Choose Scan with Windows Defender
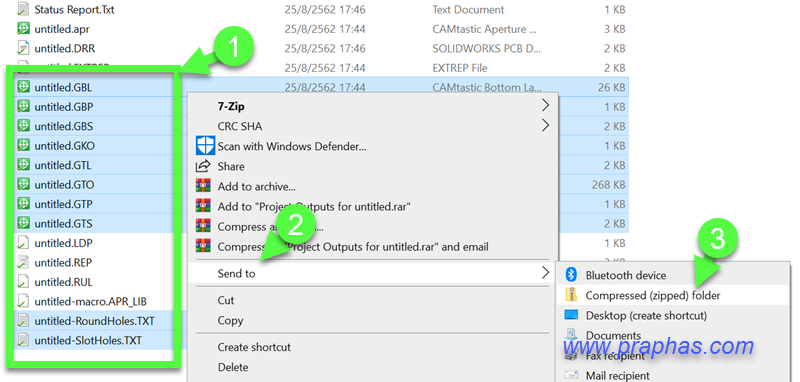Viewport: 800px width, 382px height. pyautogui.click(x=373, y=146)
